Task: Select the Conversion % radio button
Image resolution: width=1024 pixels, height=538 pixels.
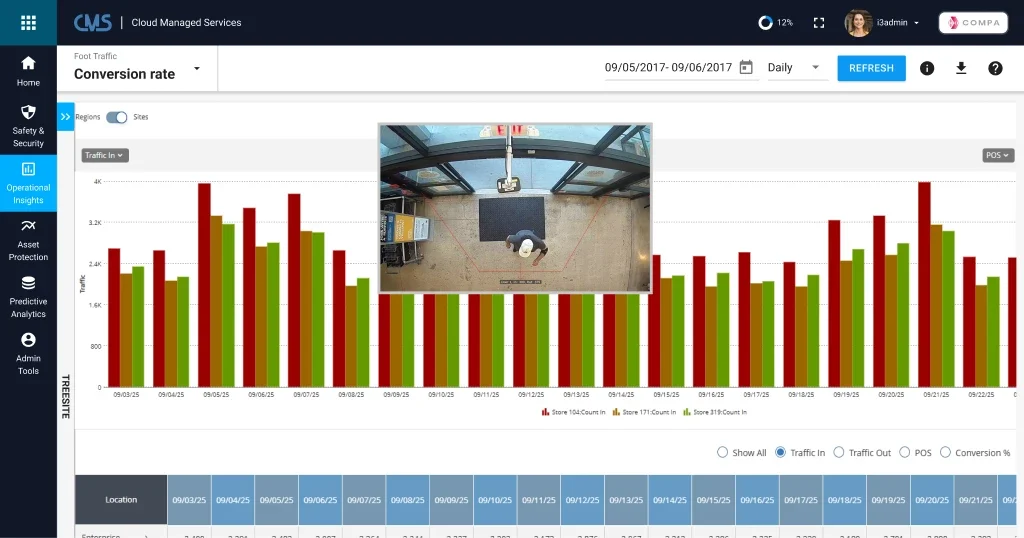Action: [x=946, y=453]
